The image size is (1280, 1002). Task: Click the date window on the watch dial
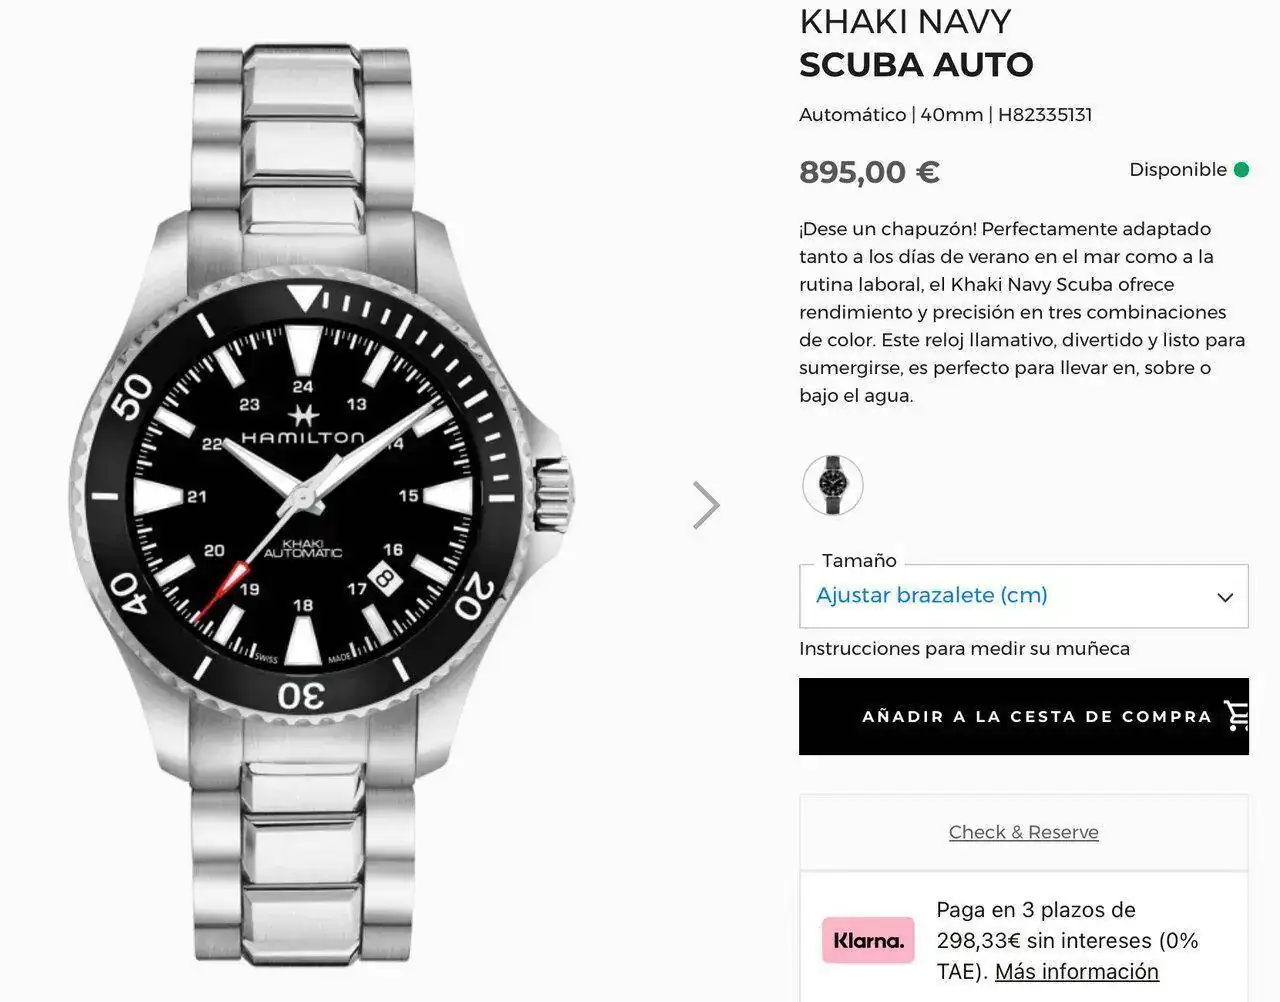384,579
